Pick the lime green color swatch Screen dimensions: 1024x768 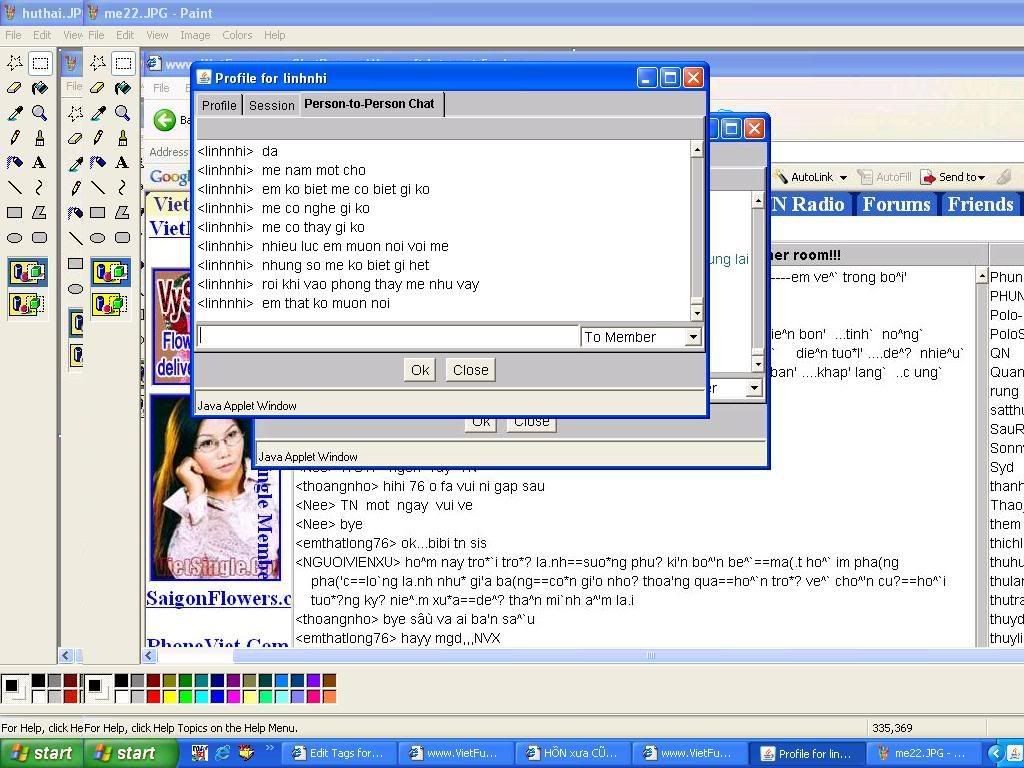click(185, 696)
